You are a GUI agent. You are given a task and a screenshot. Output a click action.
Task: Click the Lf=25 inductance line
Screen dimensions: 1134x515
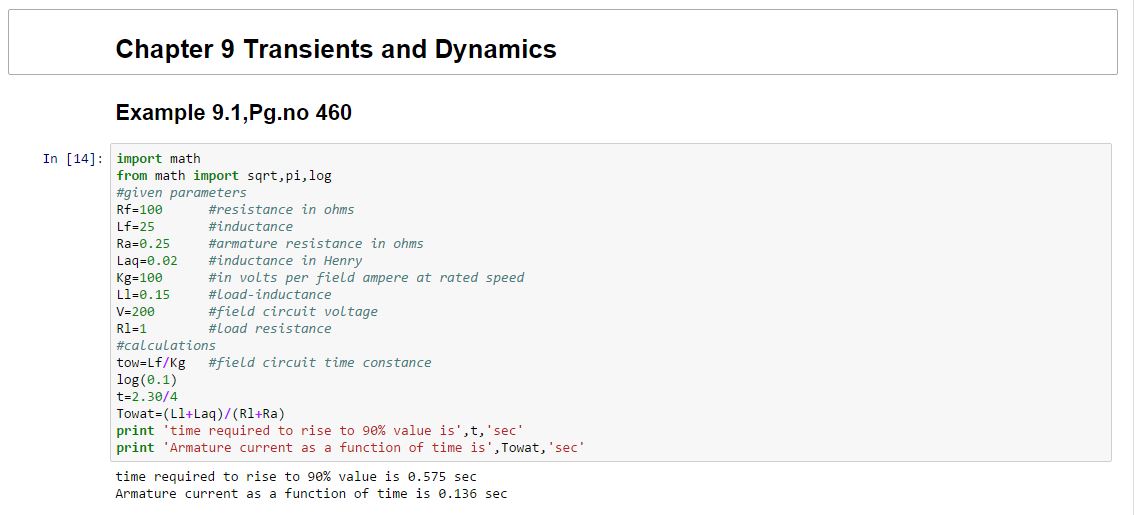[204, 227]
